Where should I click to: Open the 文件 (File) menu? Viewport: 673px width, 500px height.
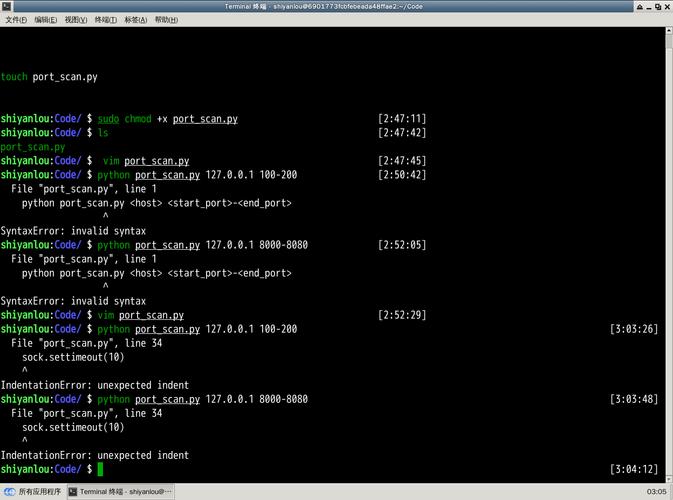coord(16,20)
